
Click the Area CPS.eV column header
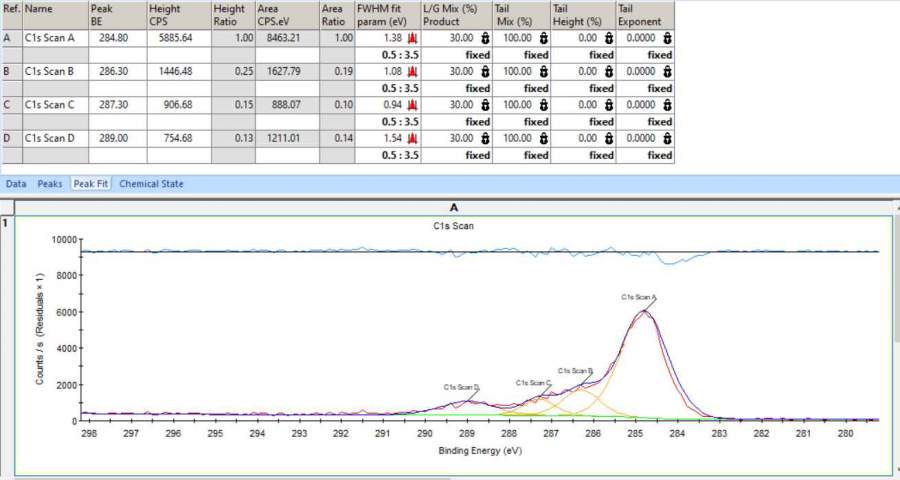click(287, 14)
